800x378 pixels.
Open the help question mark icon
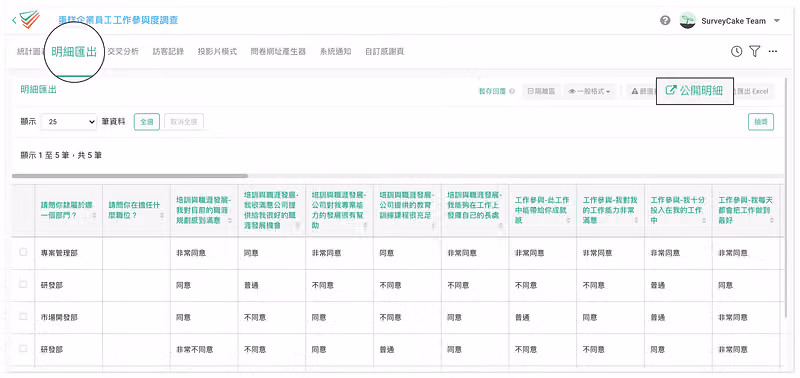(x=665, y=21)
